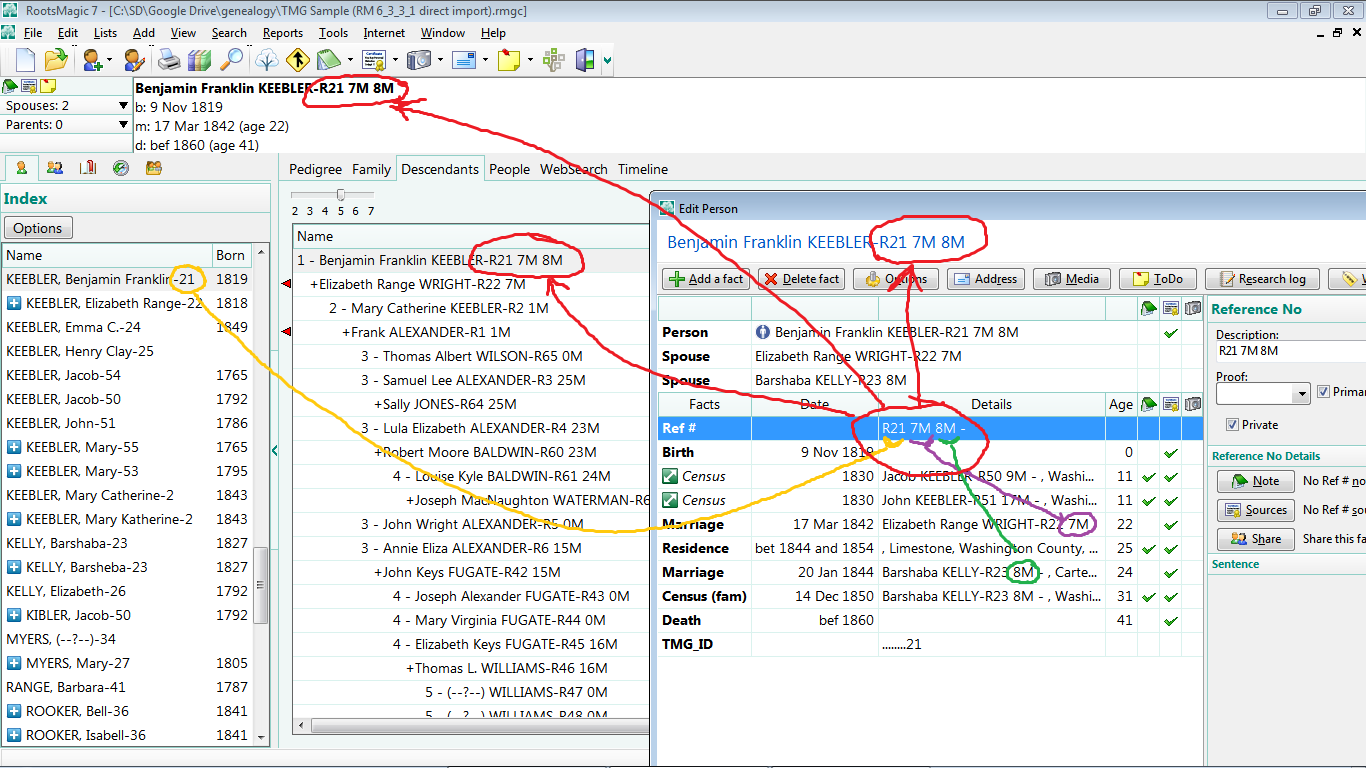Switch to the Pedigree tab
Viewport: 1366px width, 768px height.
316,169
